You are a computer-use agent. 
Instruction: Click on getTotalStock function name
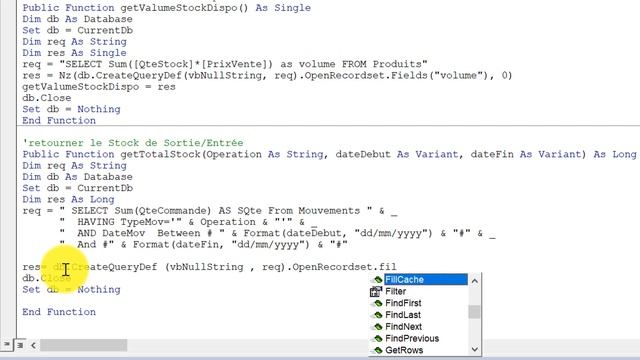coord(160,154)
